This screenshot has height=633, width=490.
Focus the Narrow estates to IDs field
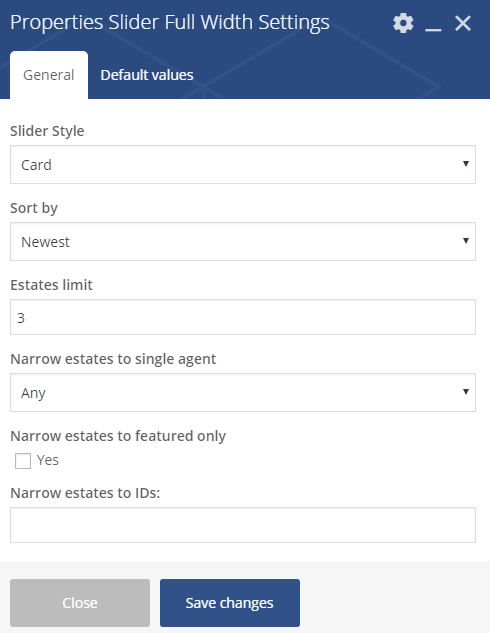(x=243, y=525)
